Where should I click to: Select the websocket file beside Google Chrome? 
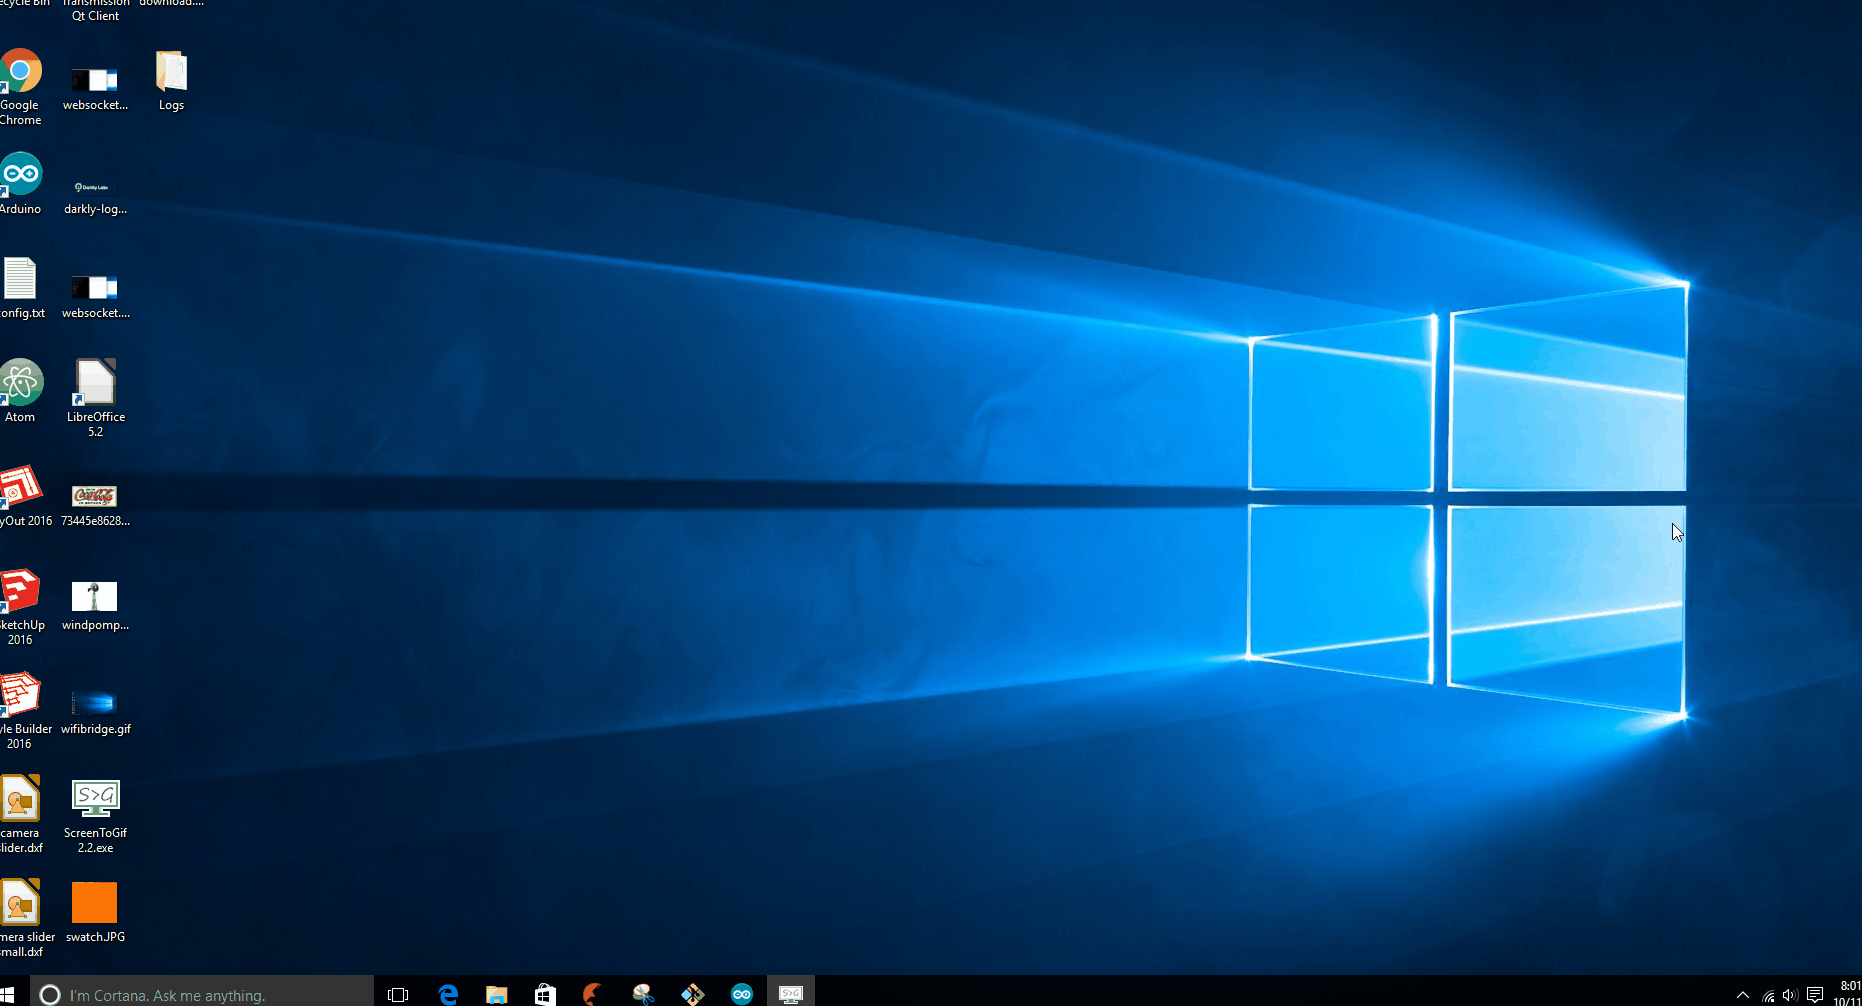(95, 88)
